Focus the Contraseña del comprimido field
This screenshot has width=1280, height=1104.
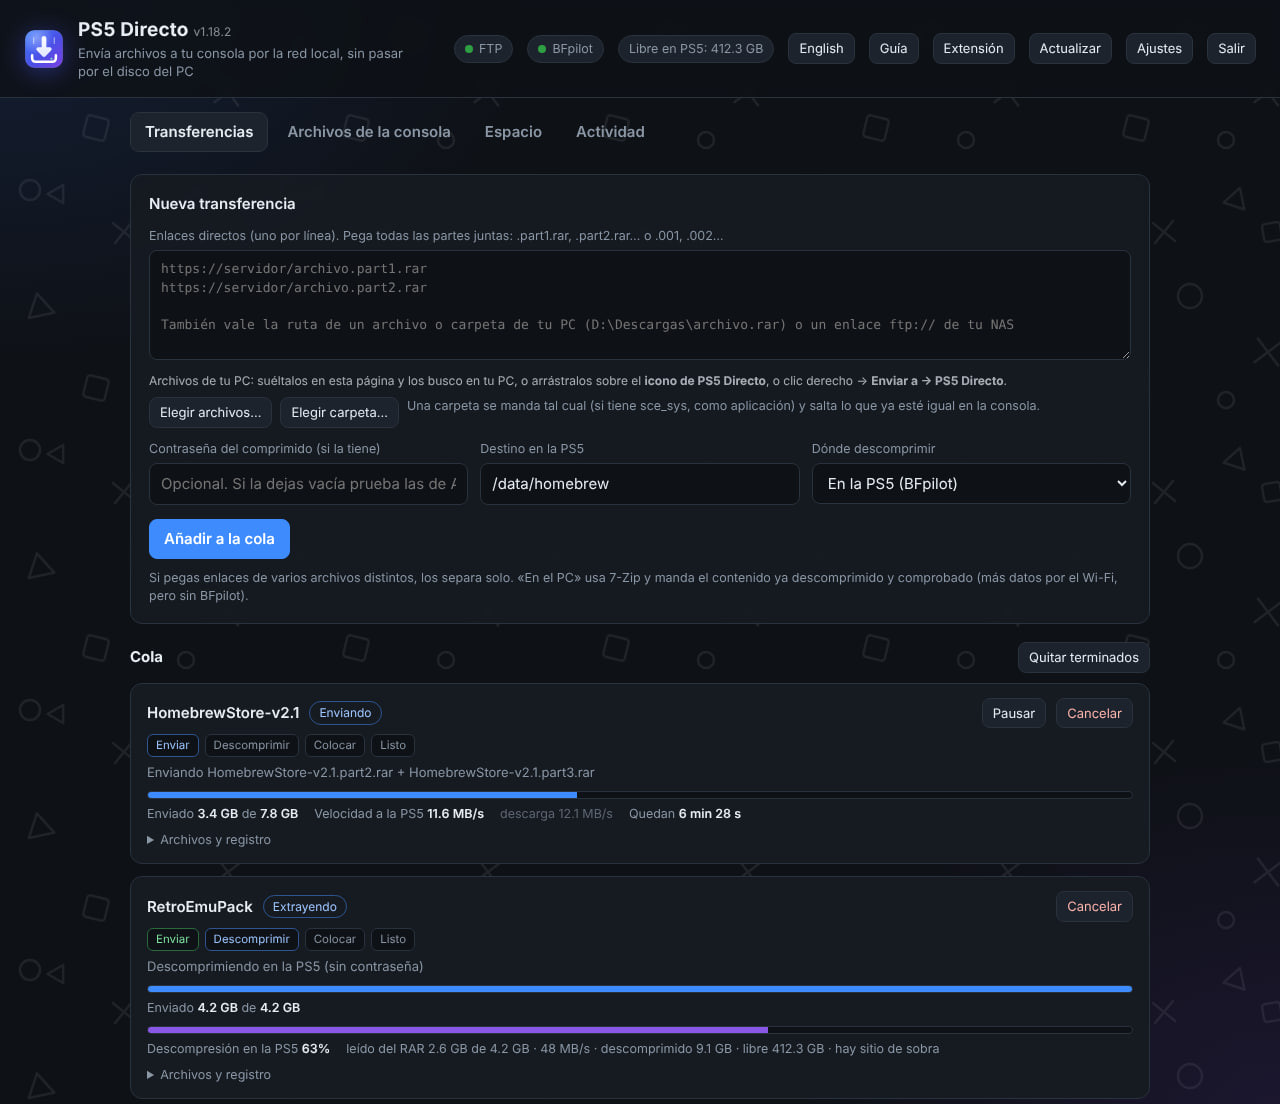(x=308, y=484)
